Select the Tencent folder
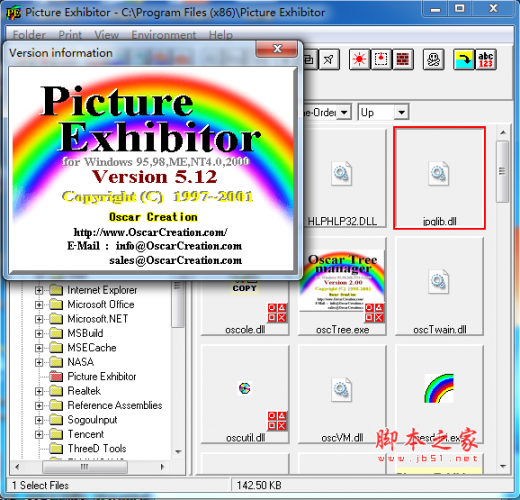Screen dimensions: 520x500 [86, 434]
